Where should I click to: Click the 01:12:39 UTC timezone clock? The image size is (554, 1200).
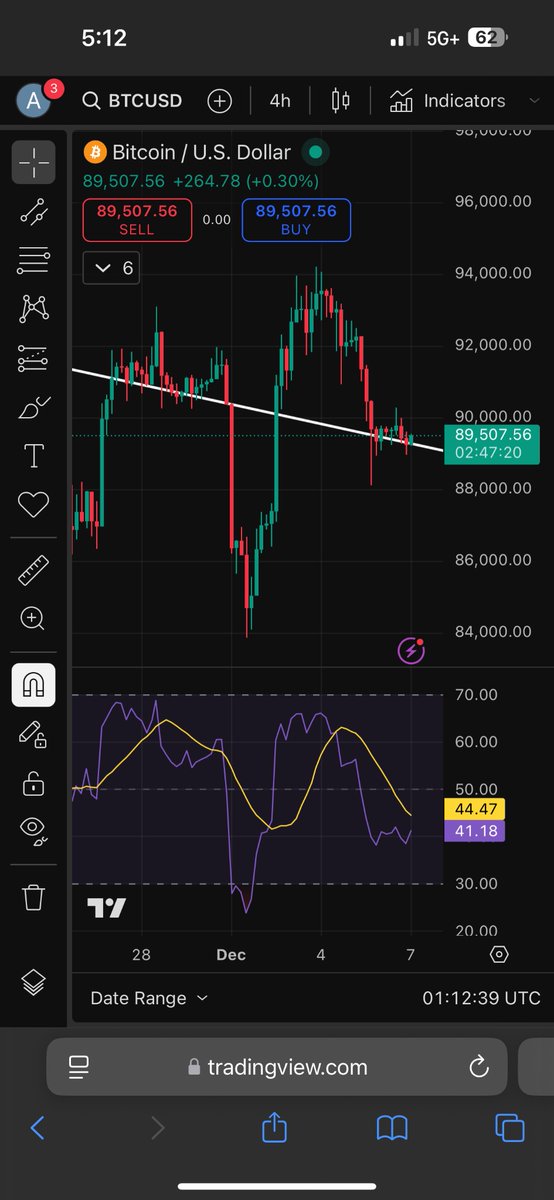(x=480, y=998)
